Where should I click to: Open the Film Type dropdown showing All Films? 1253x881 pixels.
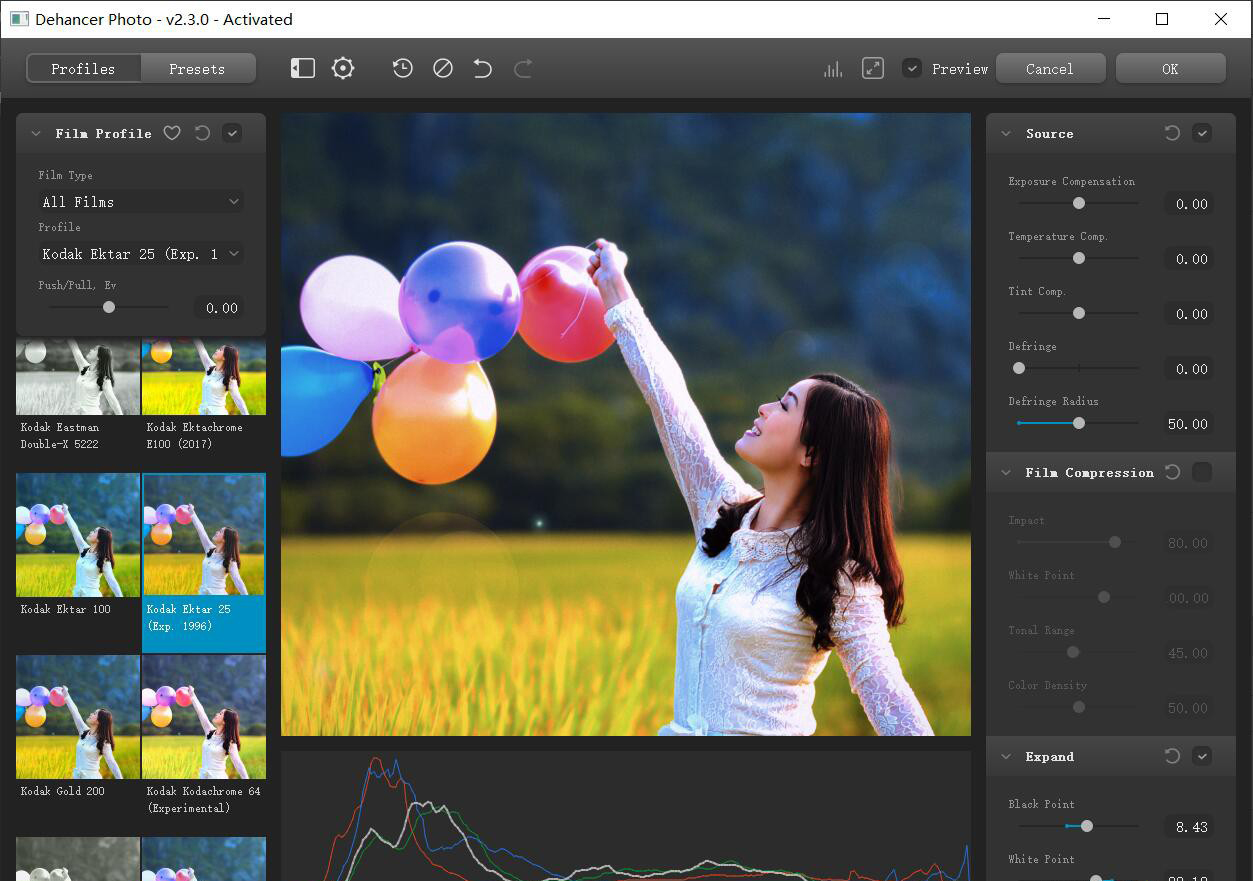[139, 201]
